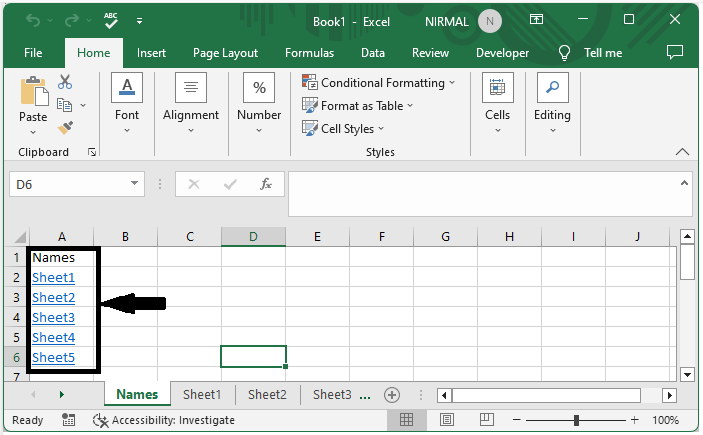Viewport: 703px width, 435px height.
Task: Click horizontal scrollbar right arrow
Action: click(669, 395)
